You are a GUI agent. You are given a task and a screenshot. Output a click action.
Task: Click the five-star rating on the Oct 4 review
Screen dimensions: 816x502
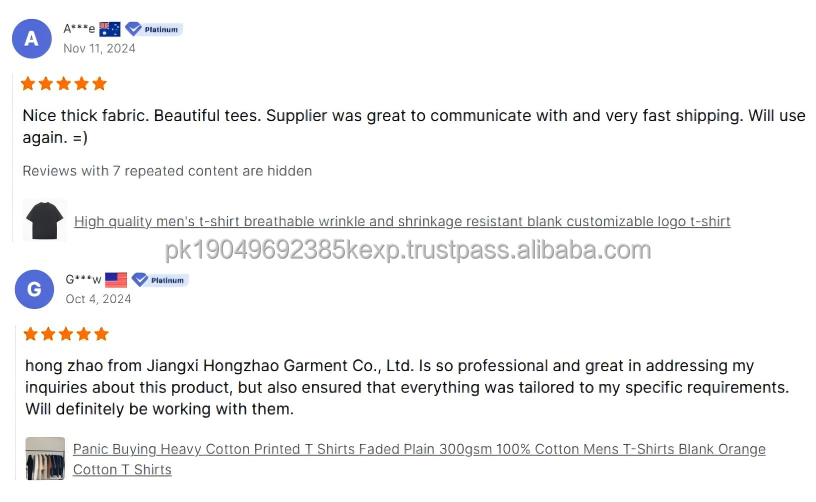[66, 334]
